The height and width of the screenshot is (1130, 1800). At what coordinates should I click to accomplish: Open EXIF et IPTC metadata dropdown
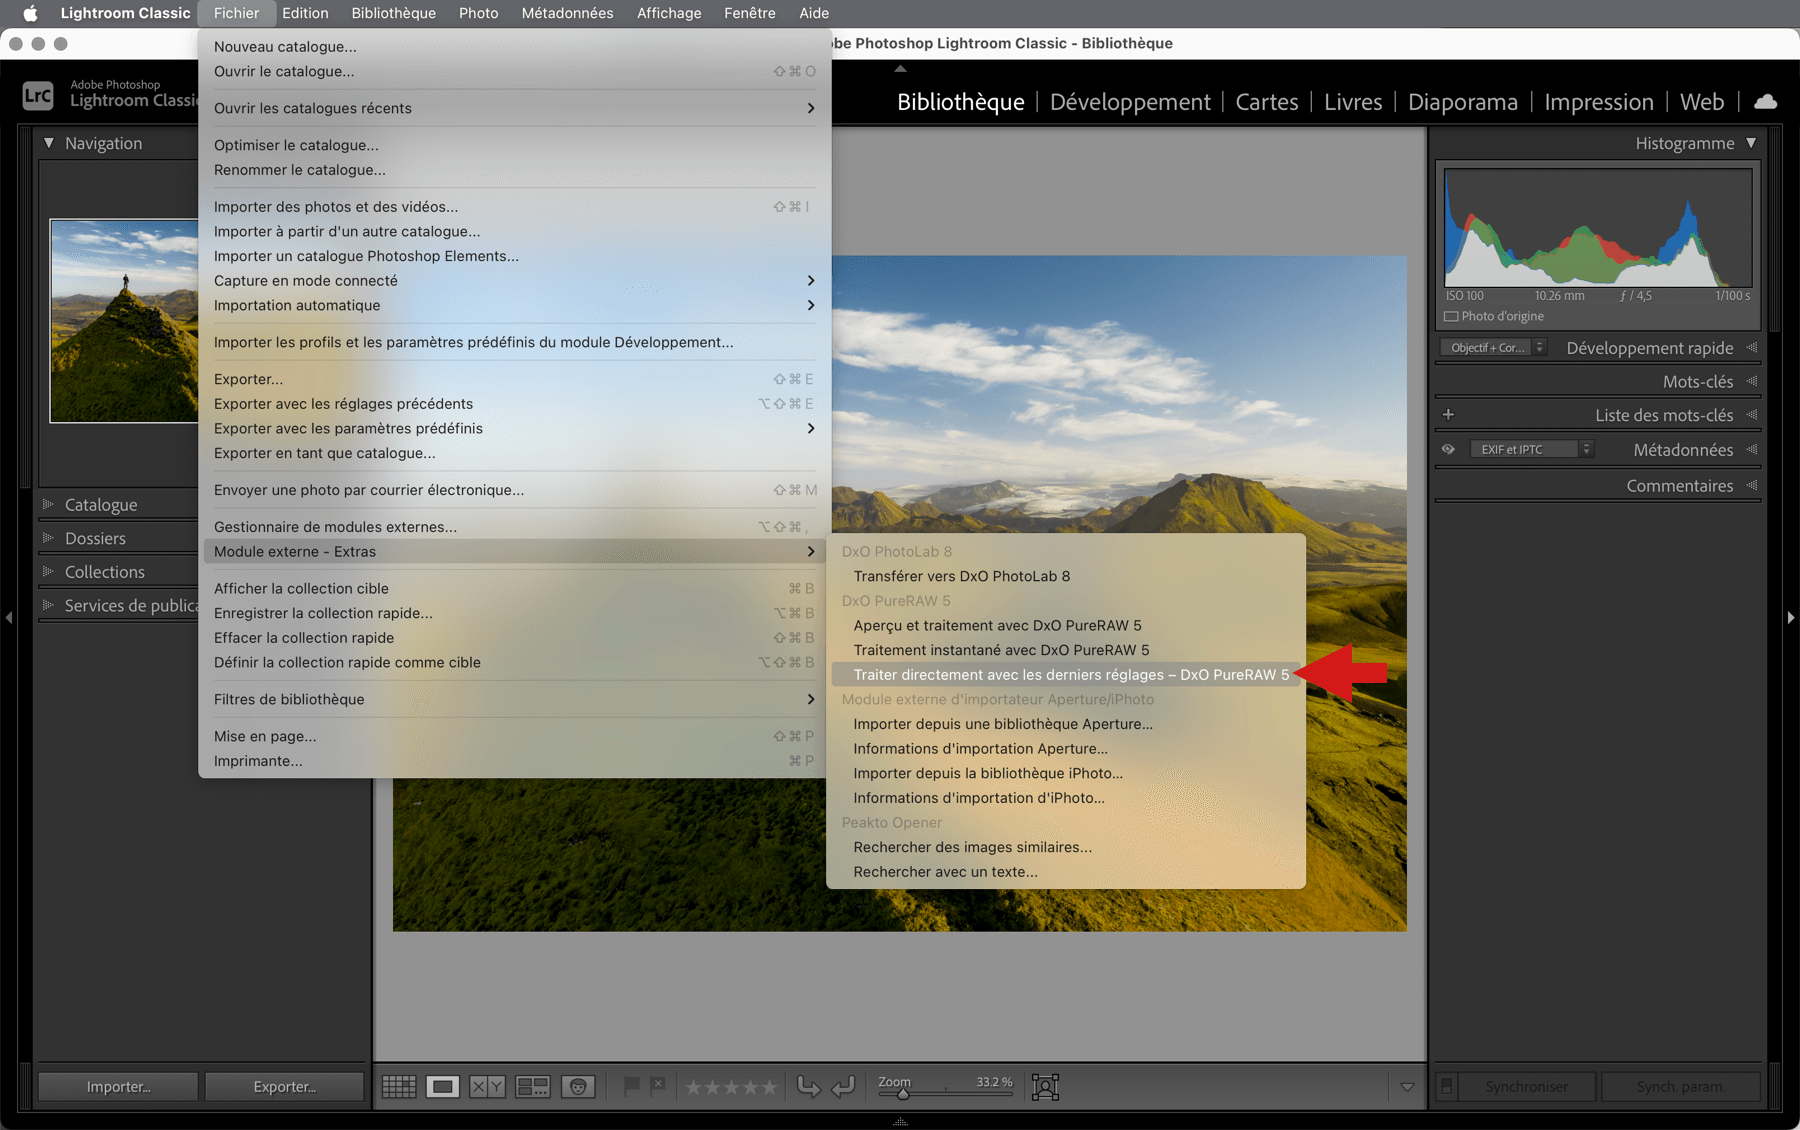click(1532, 449)
